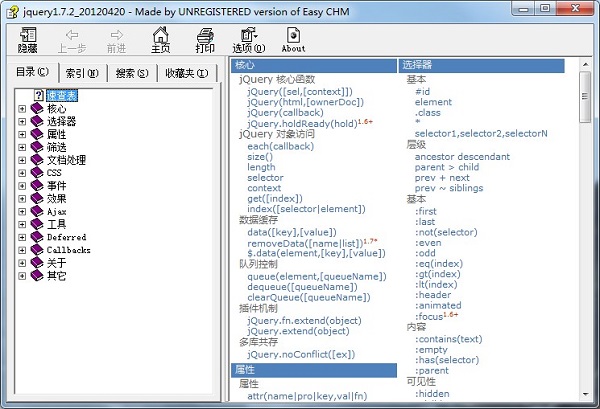The width and height of the screenshot is (600, 409).
Task: Click the book icon next to Deferred
Action: click(x=37, y=237)
